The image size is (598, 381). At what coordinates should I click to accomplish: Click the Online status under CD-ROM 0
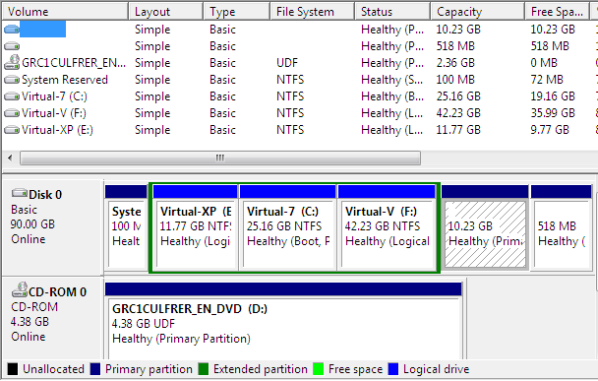pos(28,336)
